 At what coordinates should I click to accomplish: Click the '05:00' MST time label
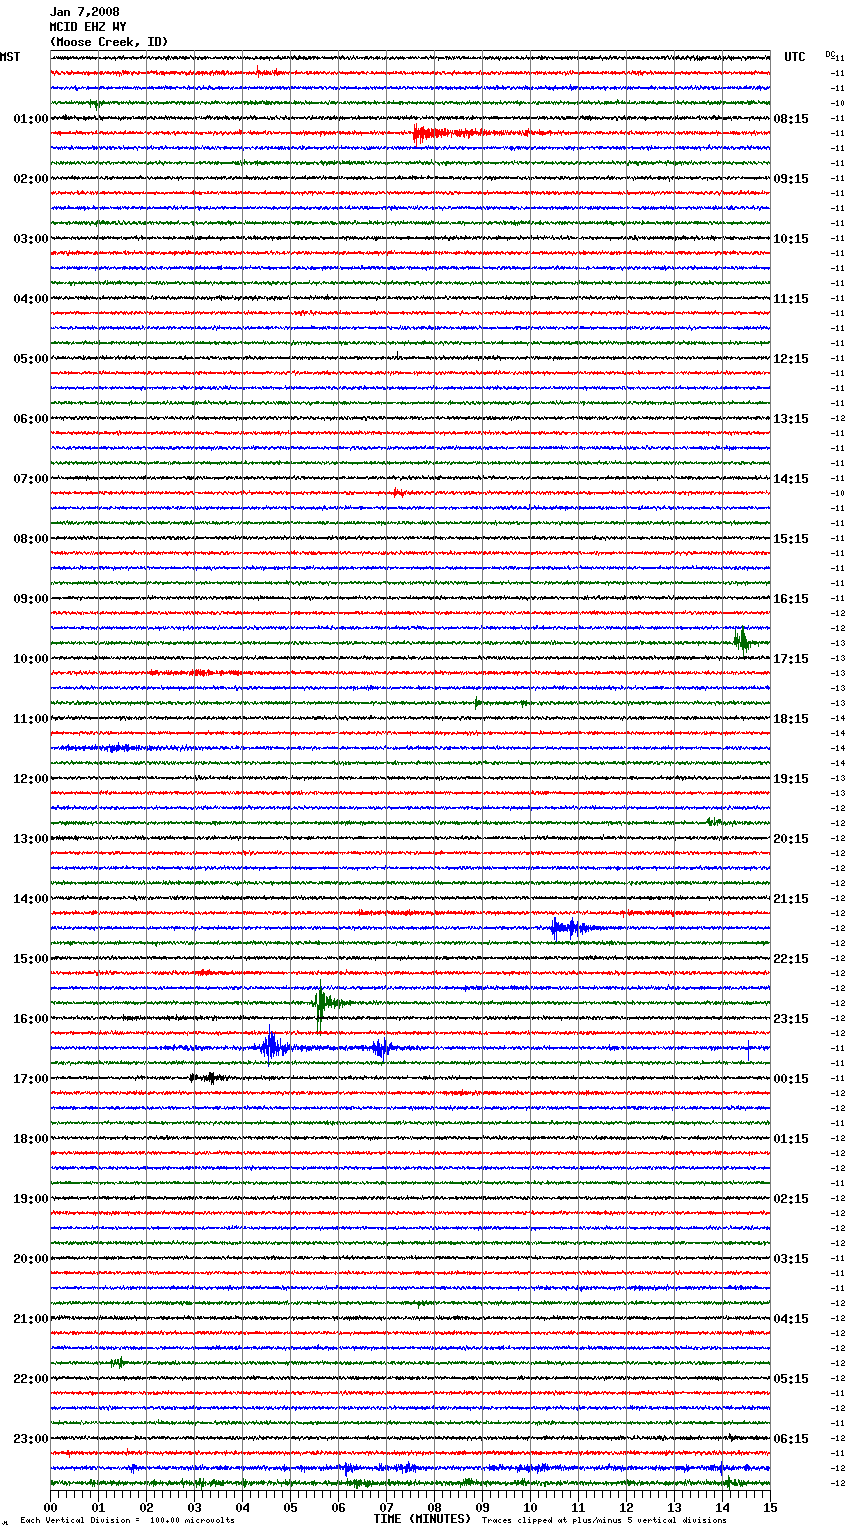pyautogui.click(x=31, y=359)
